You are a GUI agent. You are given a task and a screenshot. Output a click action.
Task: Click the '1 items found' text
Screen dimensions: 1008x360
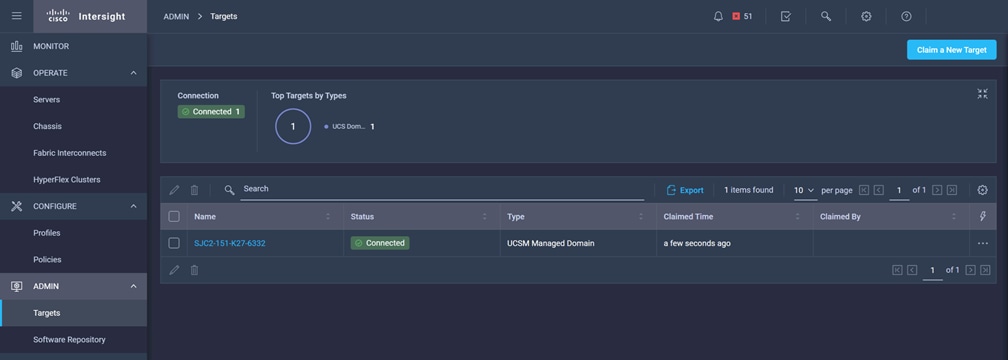click(749, 190)
